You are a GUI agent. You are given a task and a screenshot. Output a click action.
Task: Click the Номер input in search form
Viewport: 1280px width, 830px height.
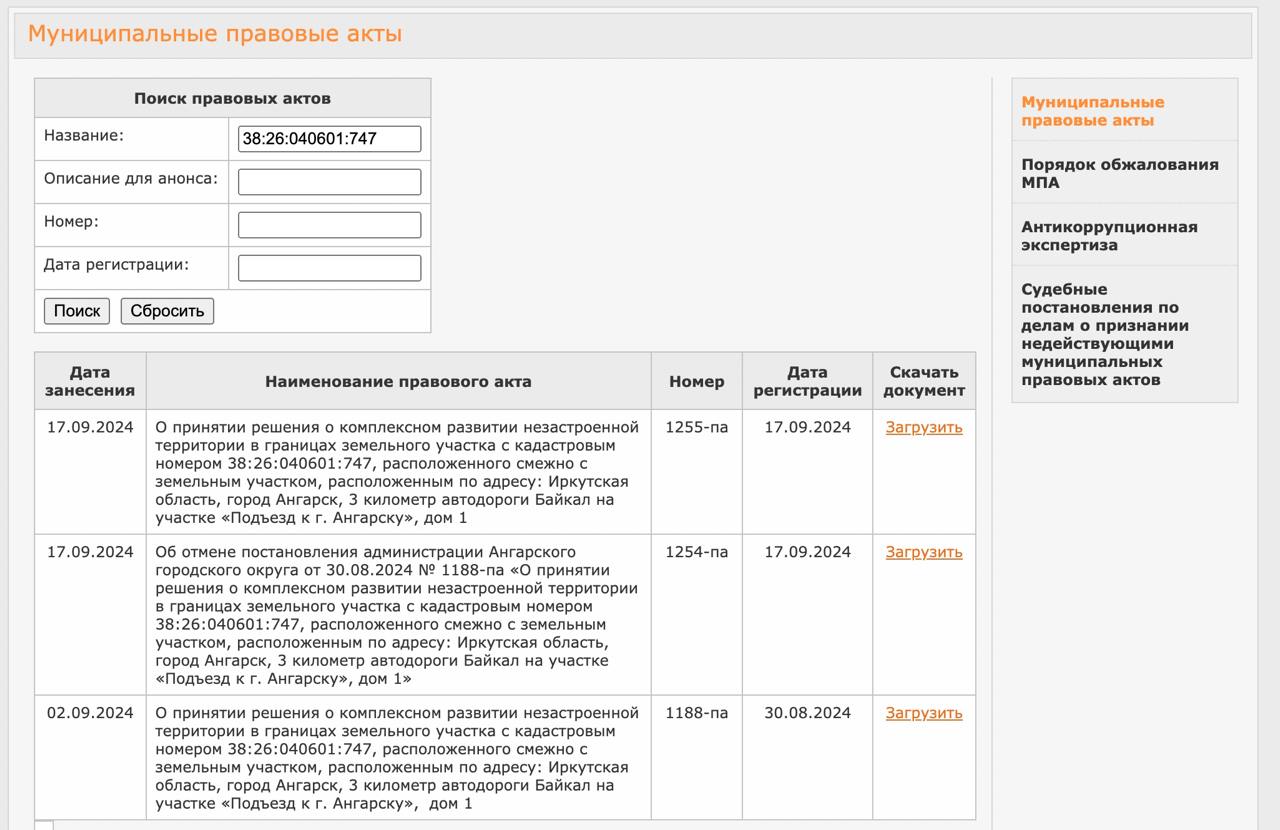(x=329, y=225)
